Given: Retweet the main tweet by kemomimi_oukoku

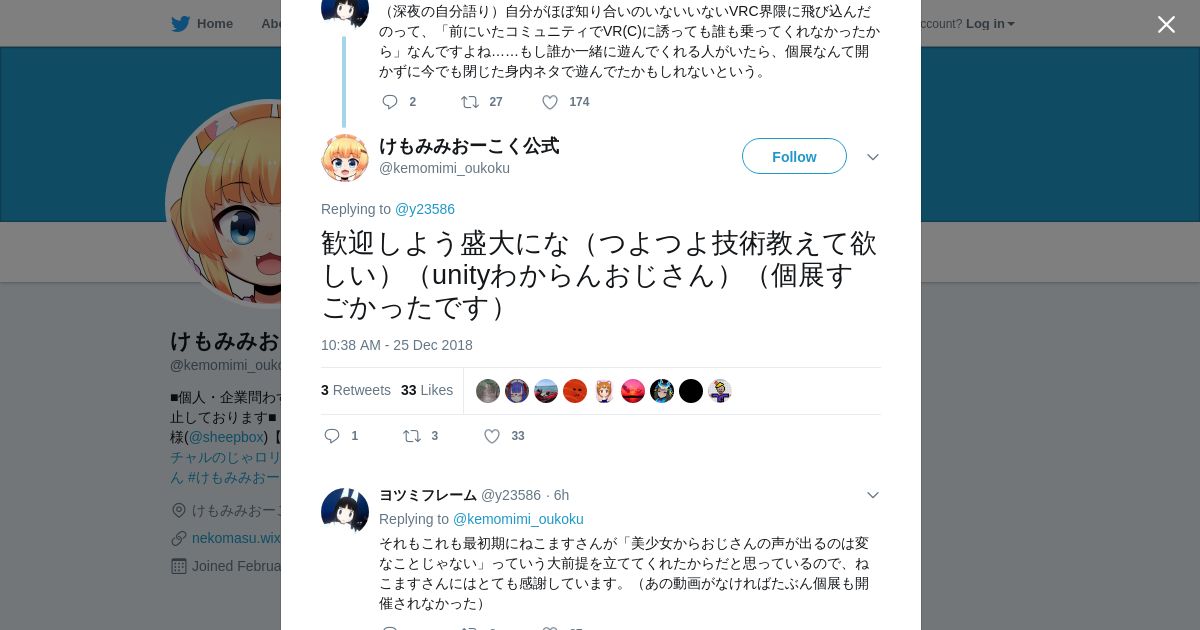Looking at the screenshot, I should point(412,436).
